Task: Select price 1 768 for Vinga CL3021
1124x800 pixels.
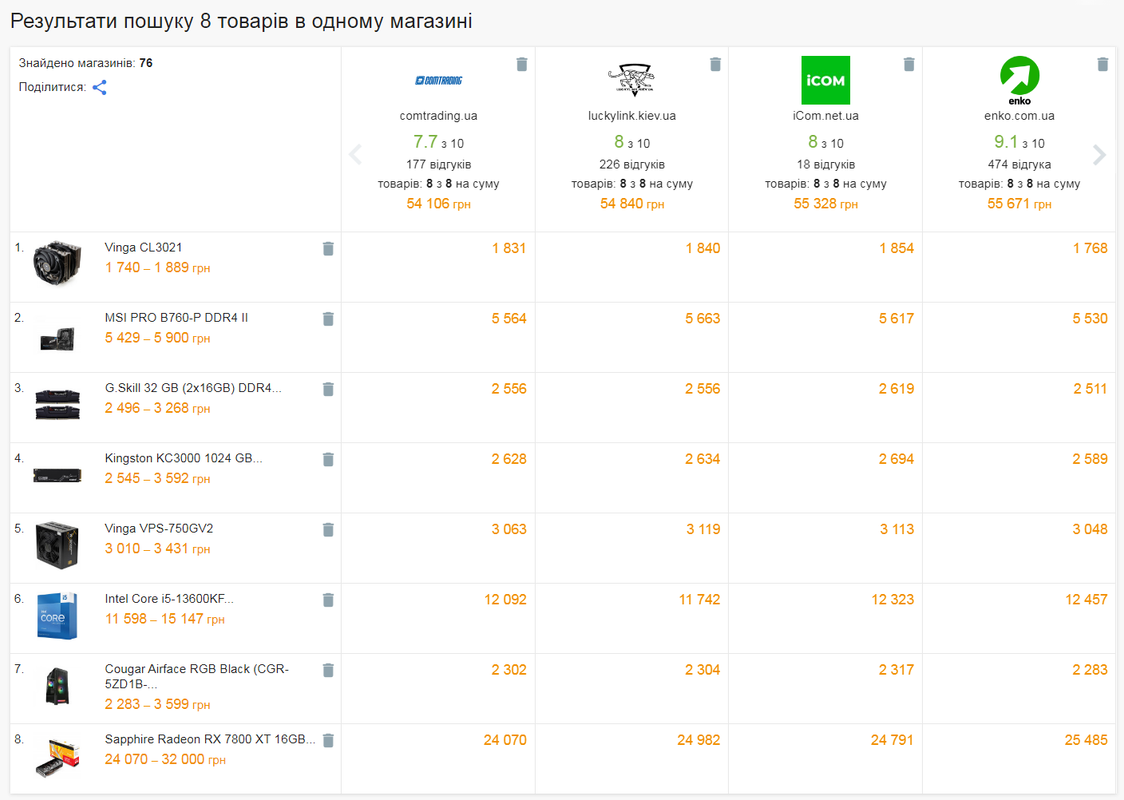Action: pyautogui.click(x=1090, y=248)
